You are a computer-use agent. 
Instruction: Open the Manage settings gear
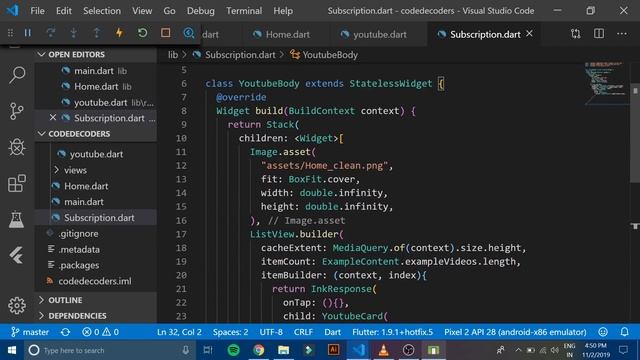click(17, 305)
